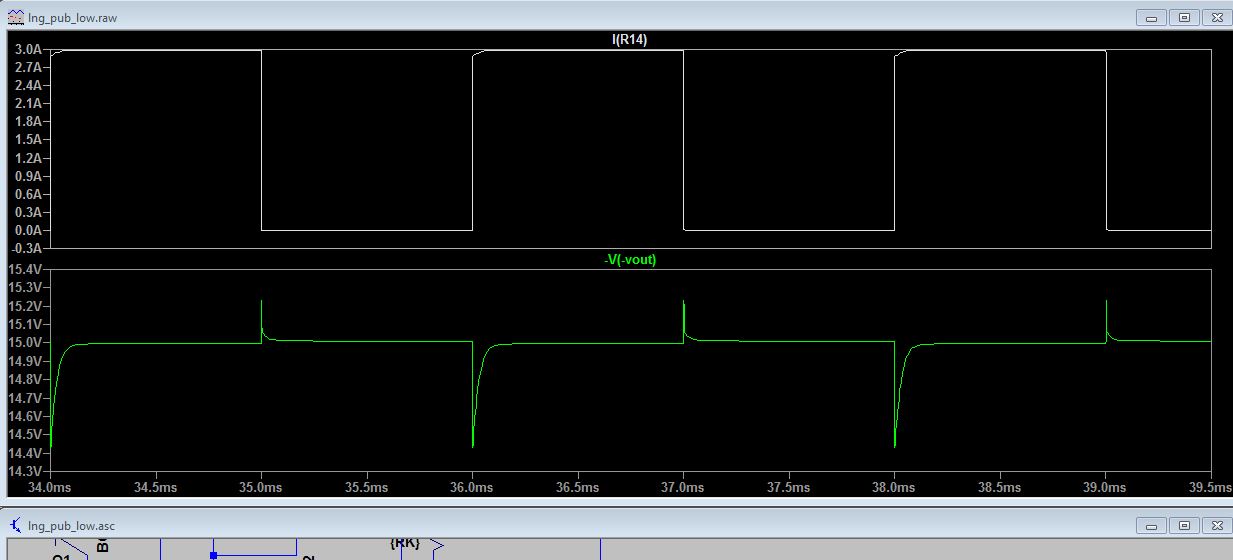The width and height of the screenshot is (1233, 560).
Task: Click the 37.0ms time axis label
Action: tap(683, 487)
